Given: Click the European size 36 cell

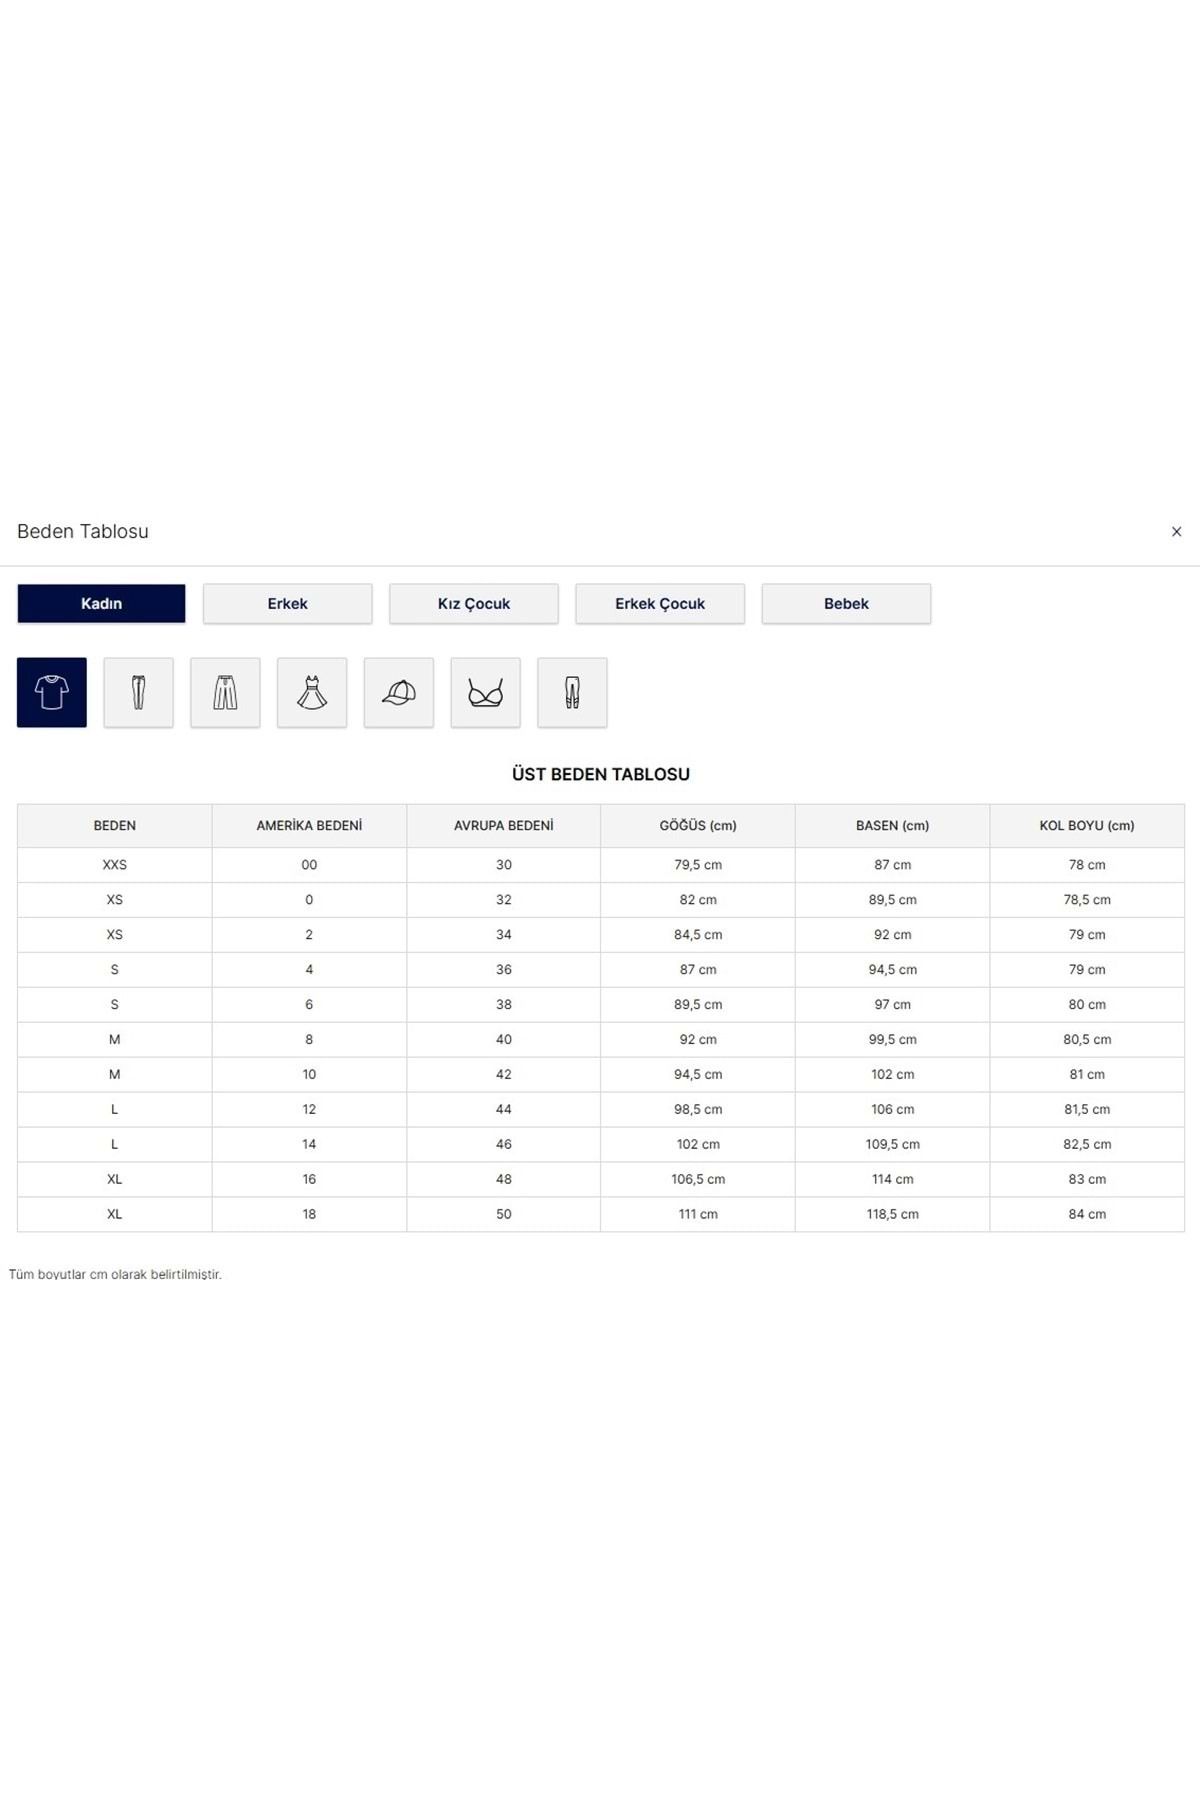Looking at the screenshot, I should tap(504, 970).
